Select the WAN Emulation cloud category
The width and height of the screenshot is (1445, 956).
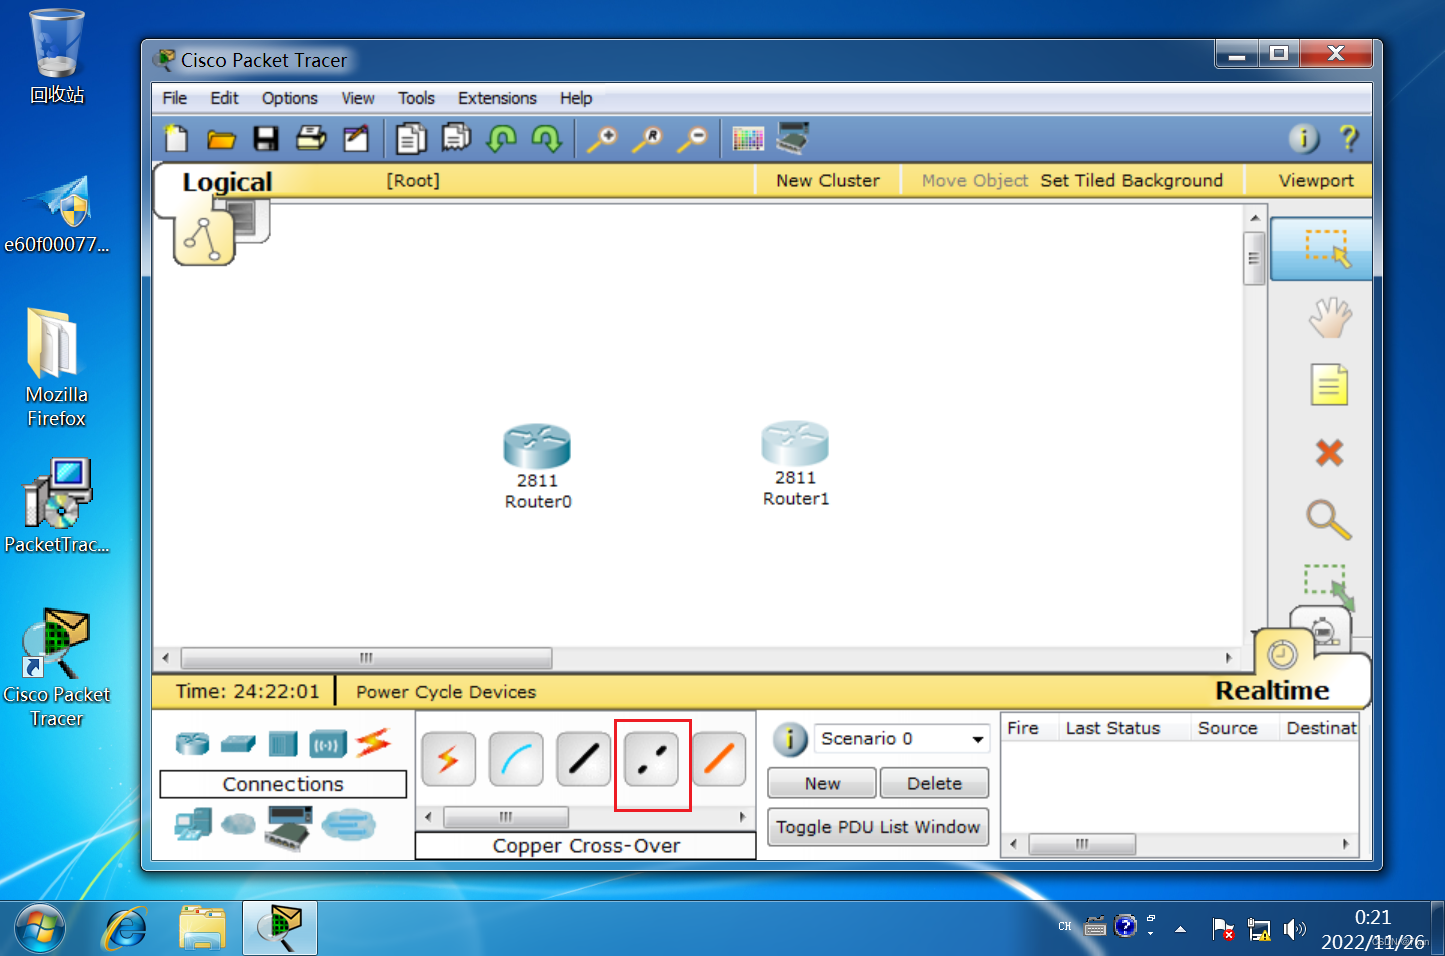(238, 824)
